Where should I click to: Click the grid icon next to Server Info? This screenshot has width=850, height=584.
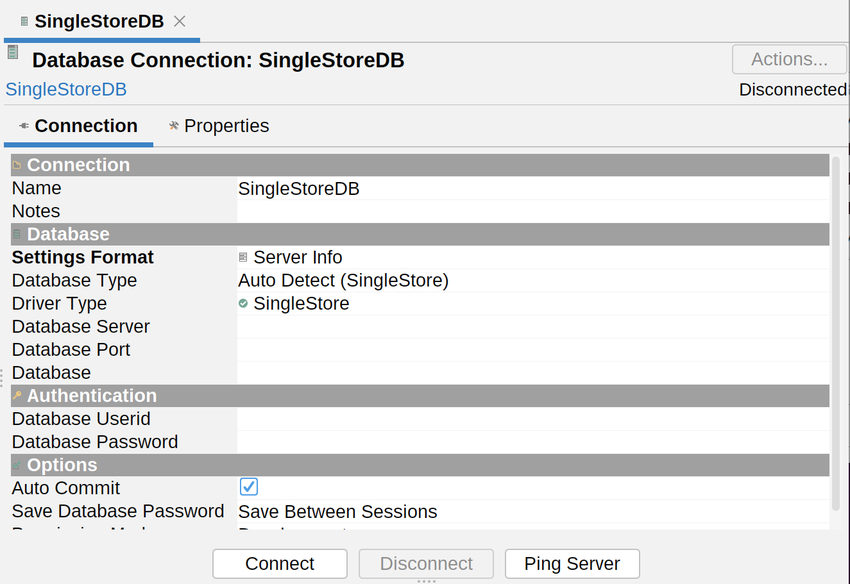click(243, 257)
